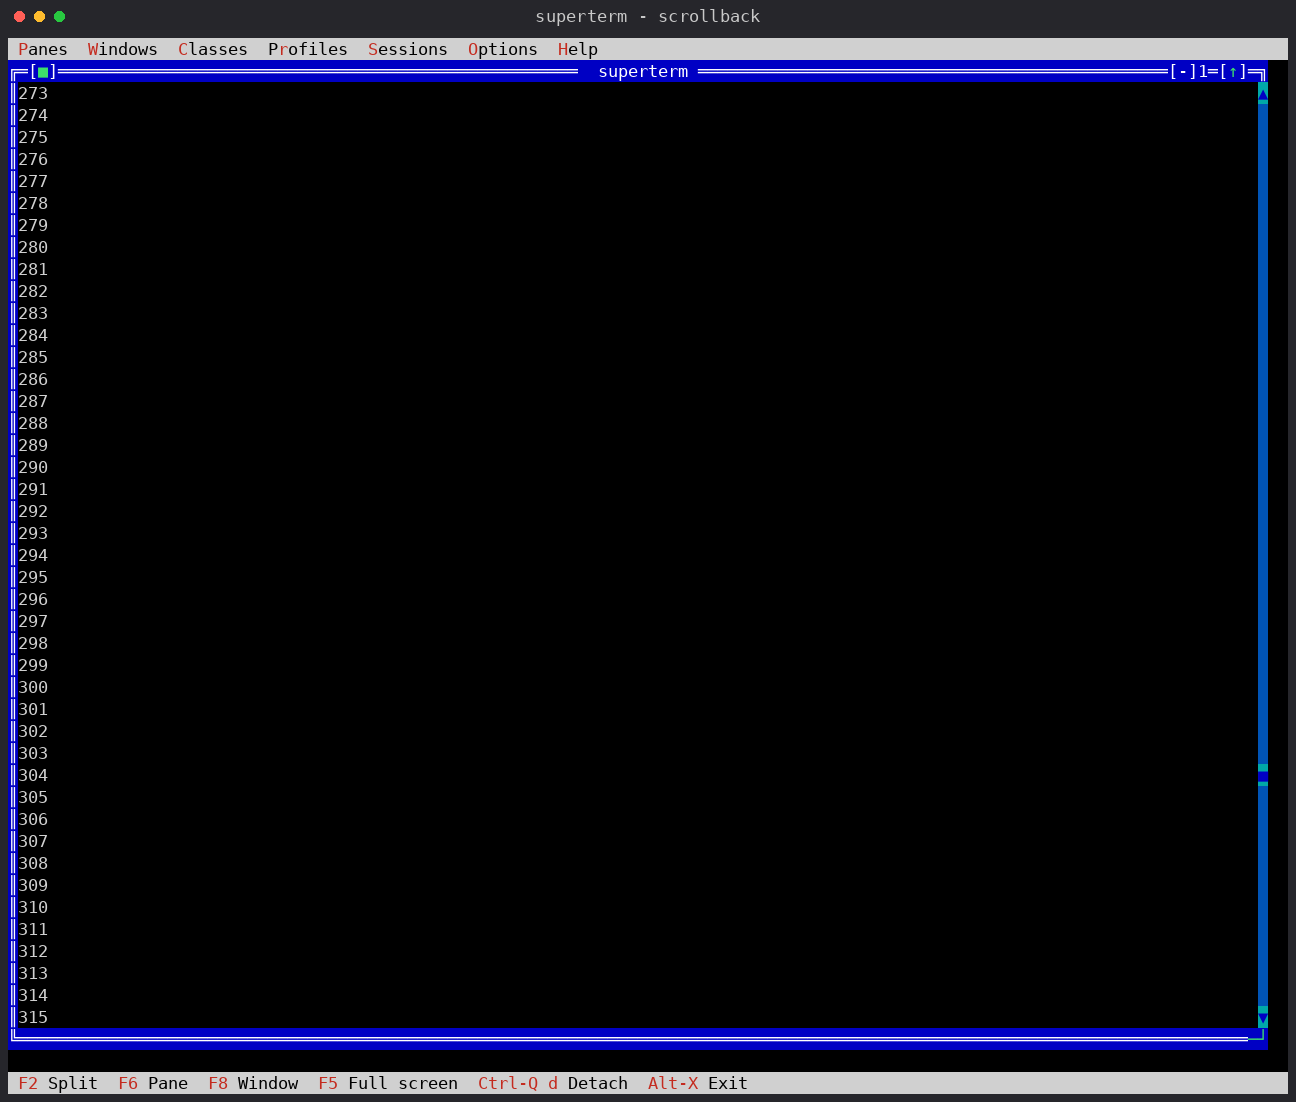
Task: Click line number 285
Action: click(33, 357)
